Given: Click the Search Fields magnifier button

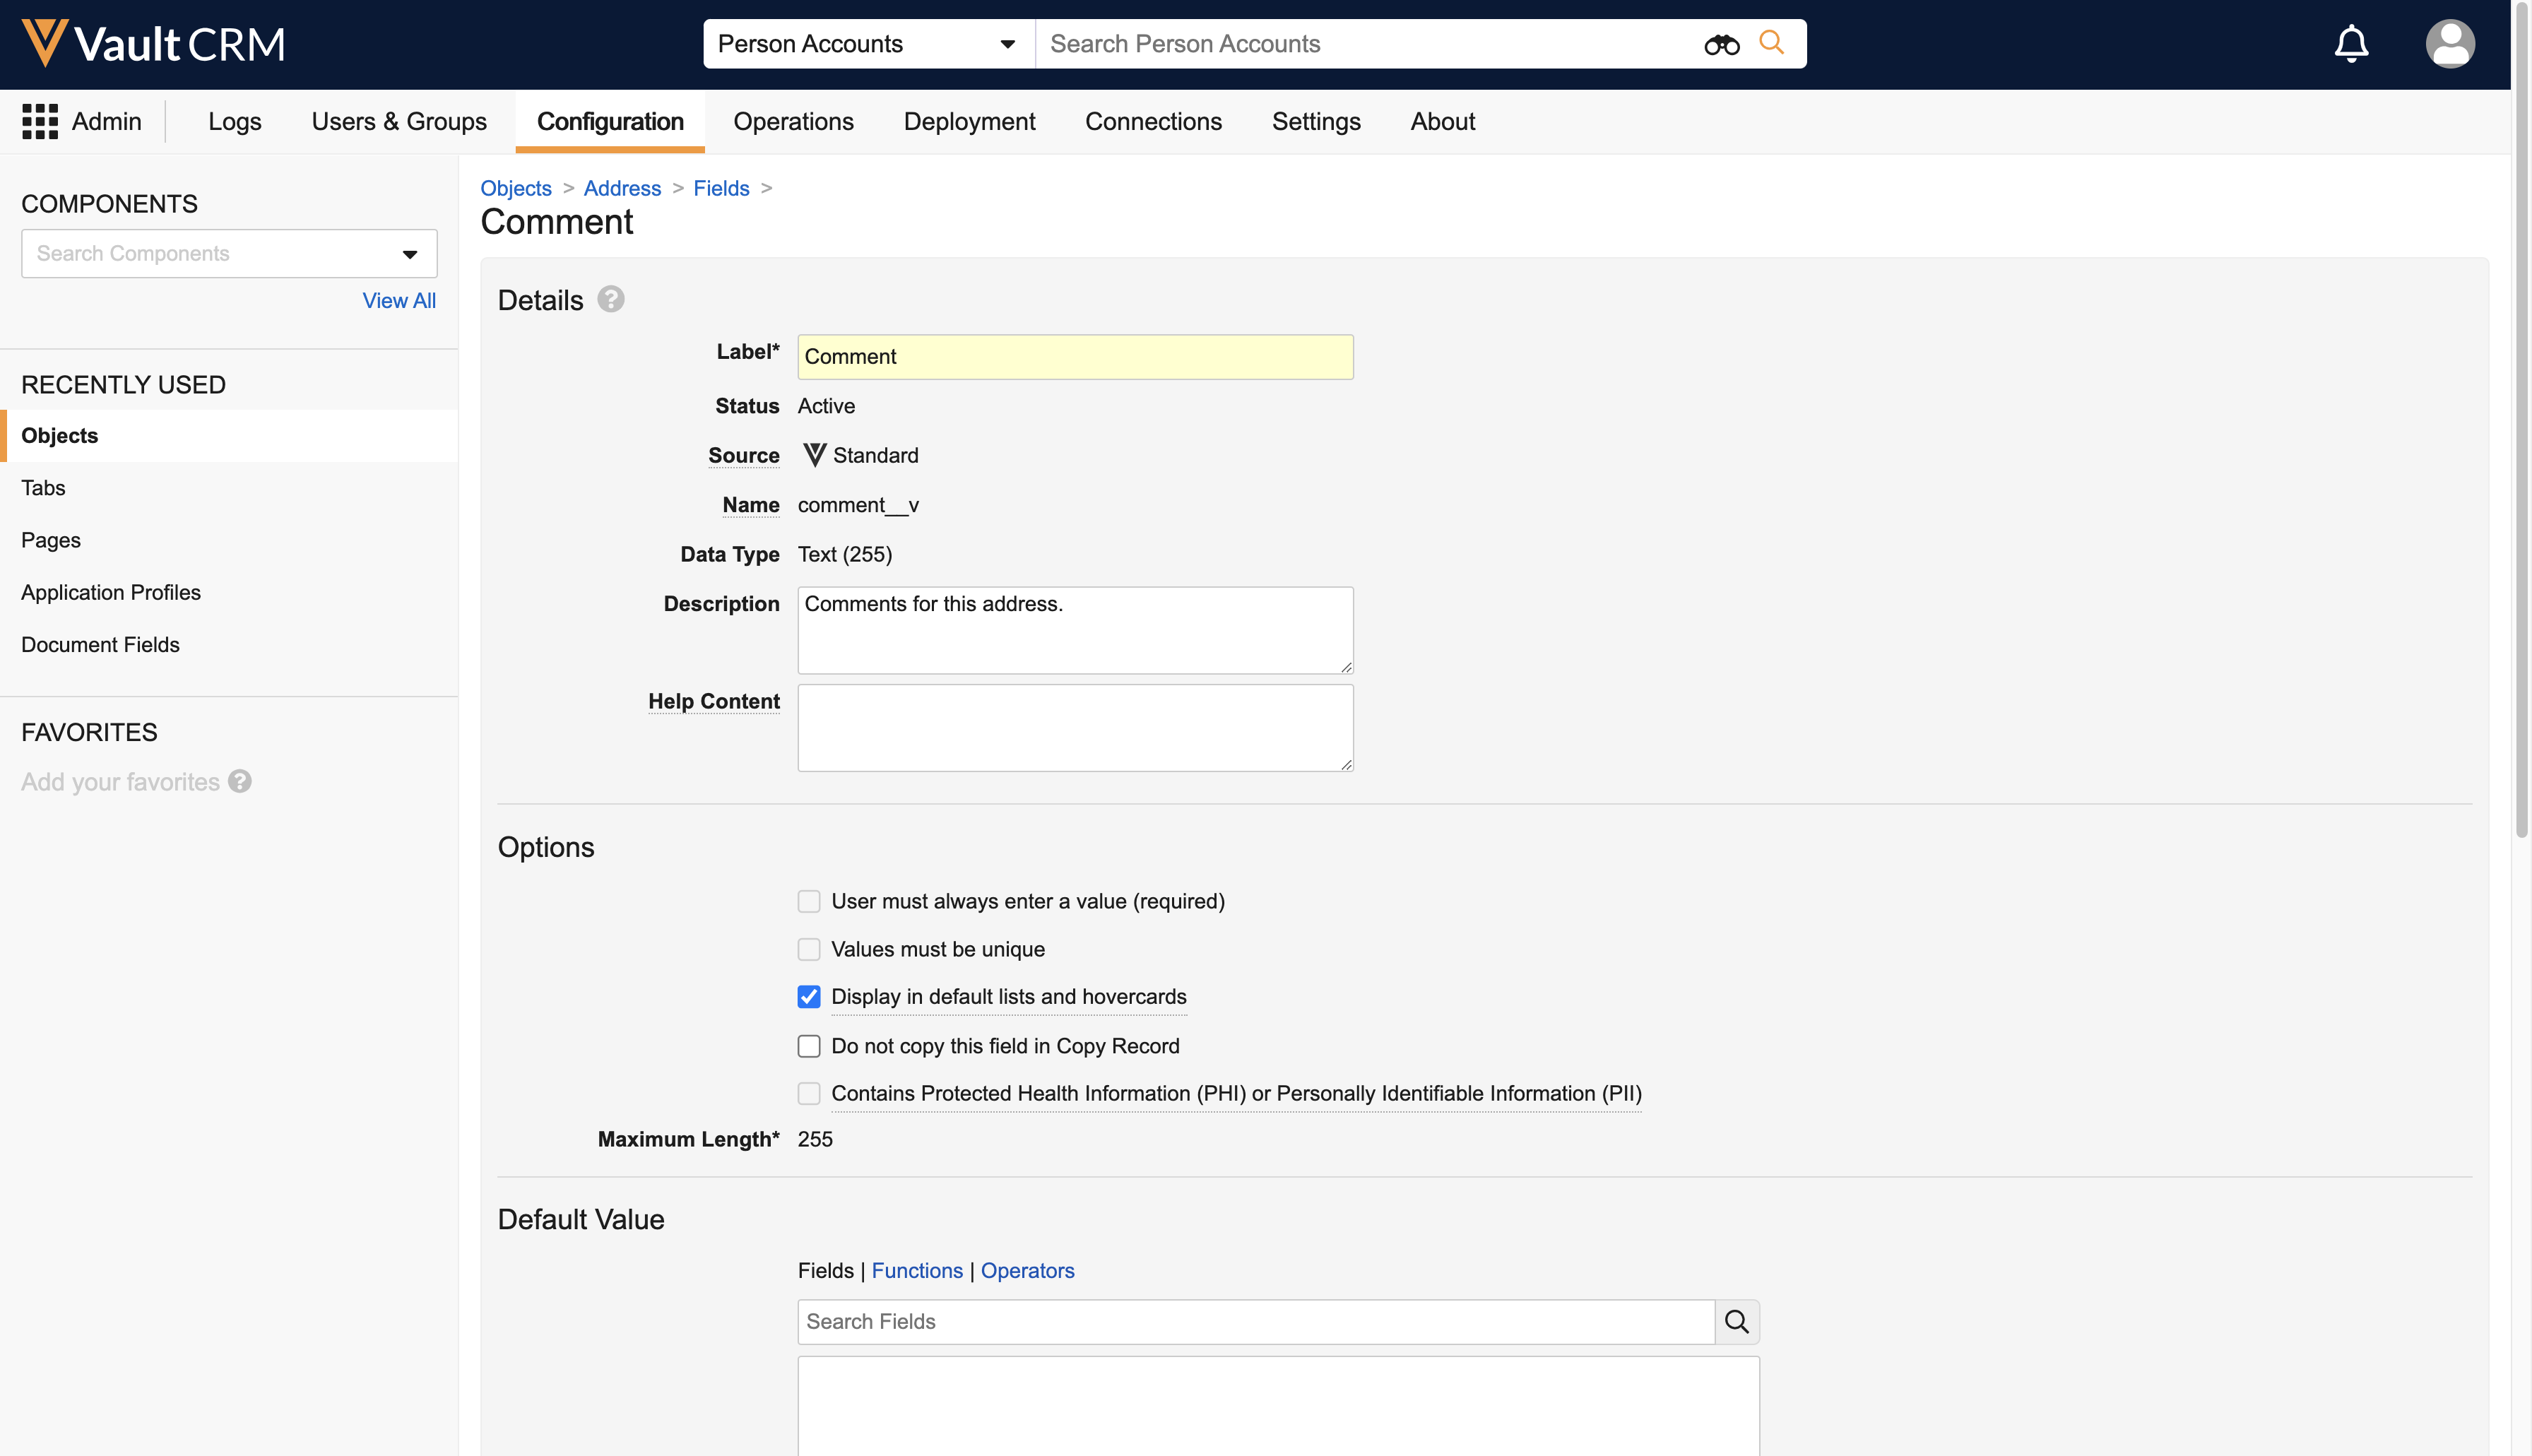Looking at the screenshot, I should tap(1737, 1321).
